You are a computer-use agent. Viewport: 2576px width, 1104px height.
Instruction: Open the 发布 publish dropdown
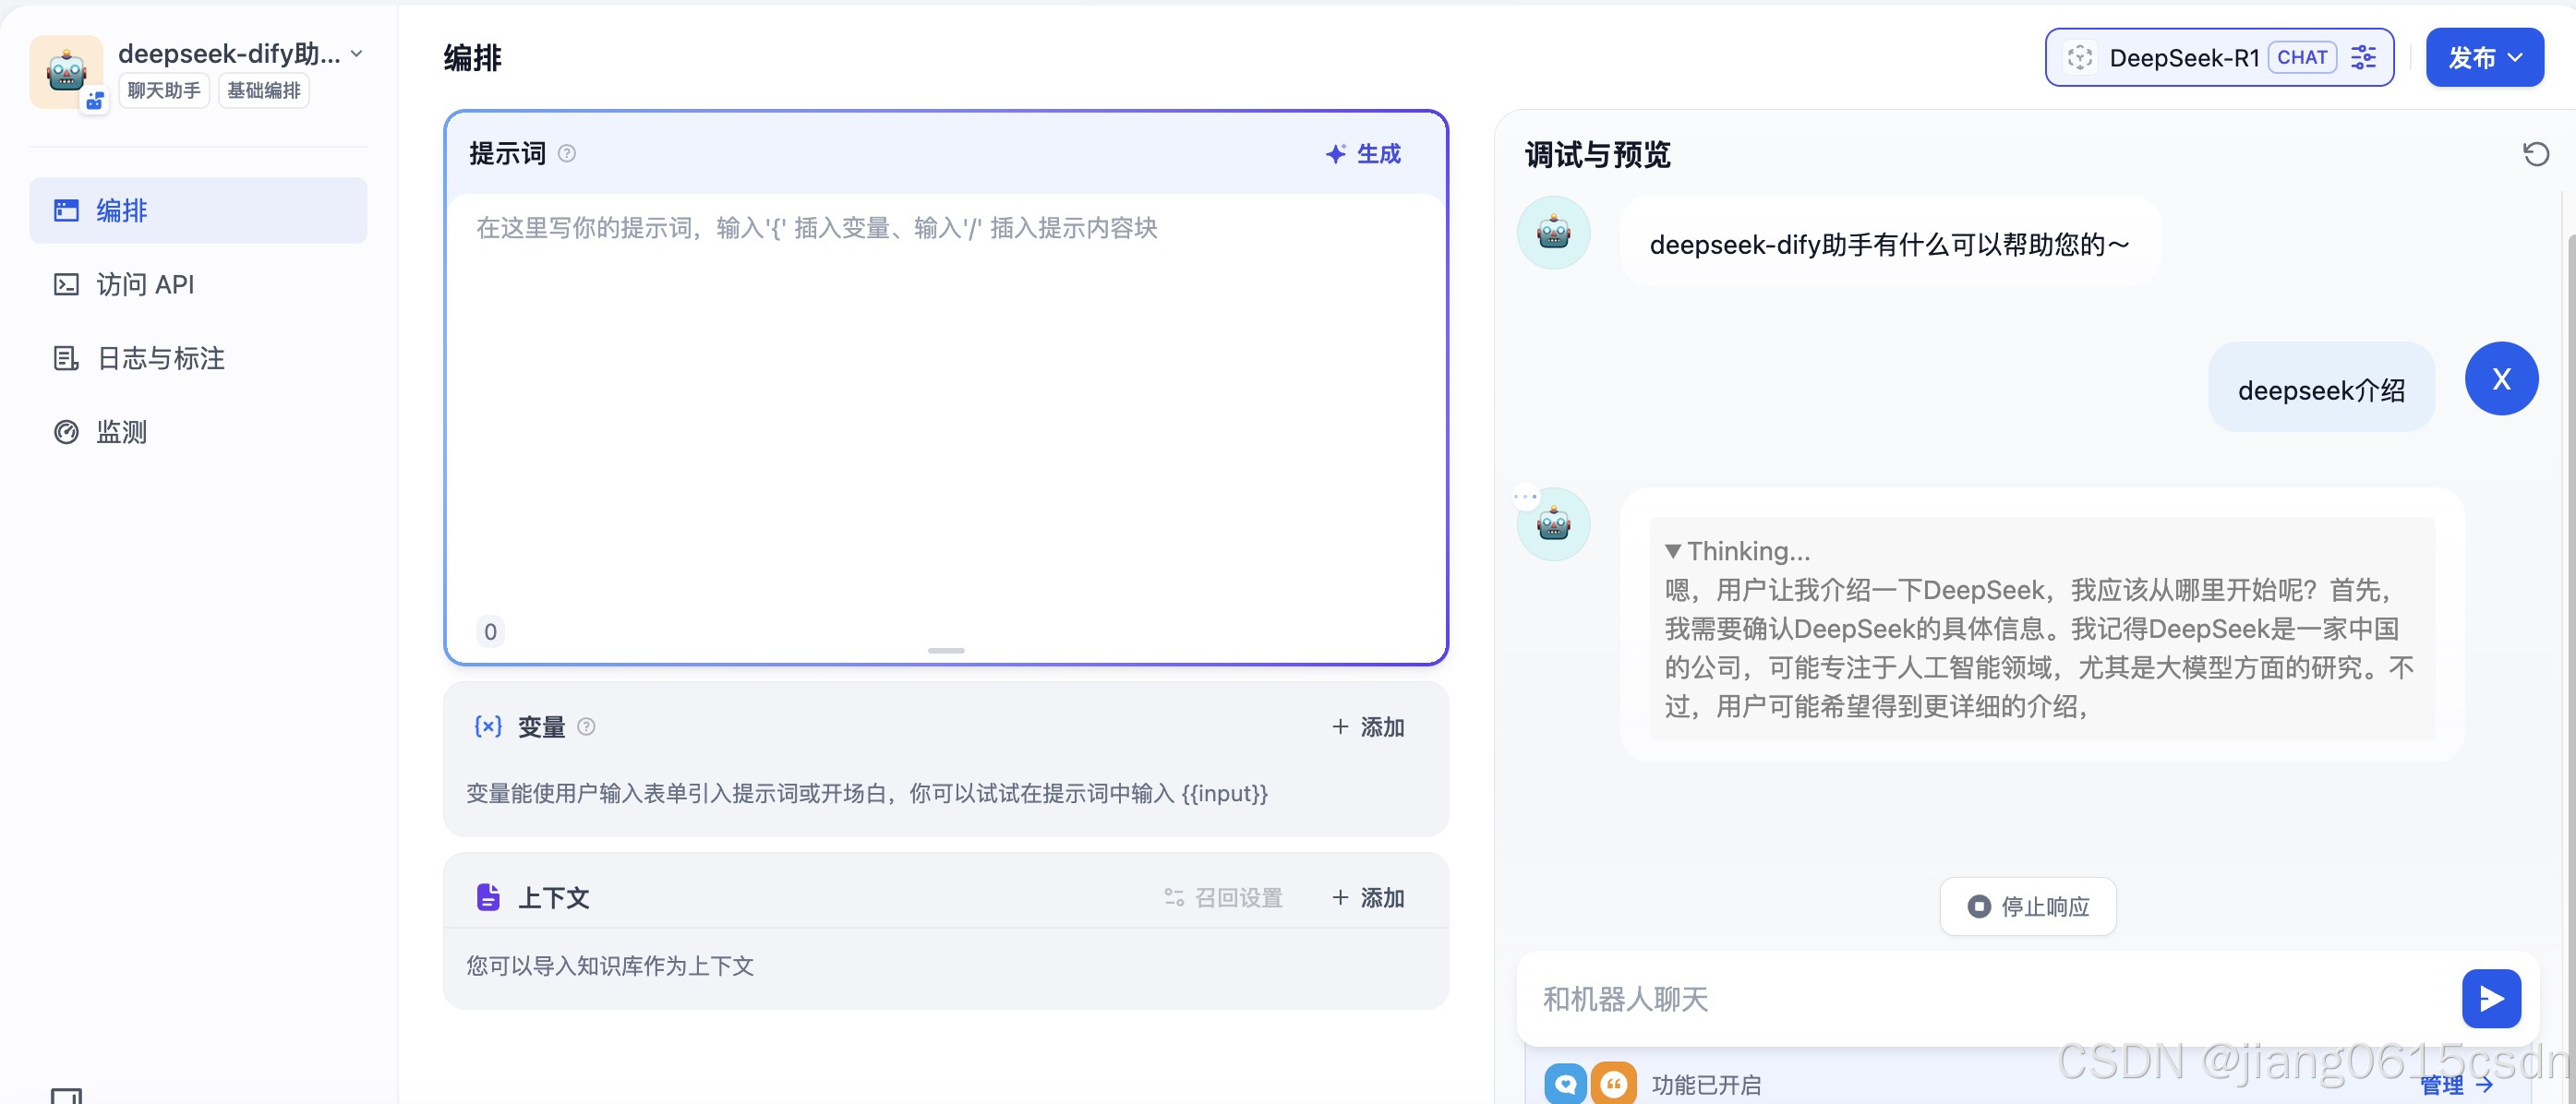pos(2484,58)
